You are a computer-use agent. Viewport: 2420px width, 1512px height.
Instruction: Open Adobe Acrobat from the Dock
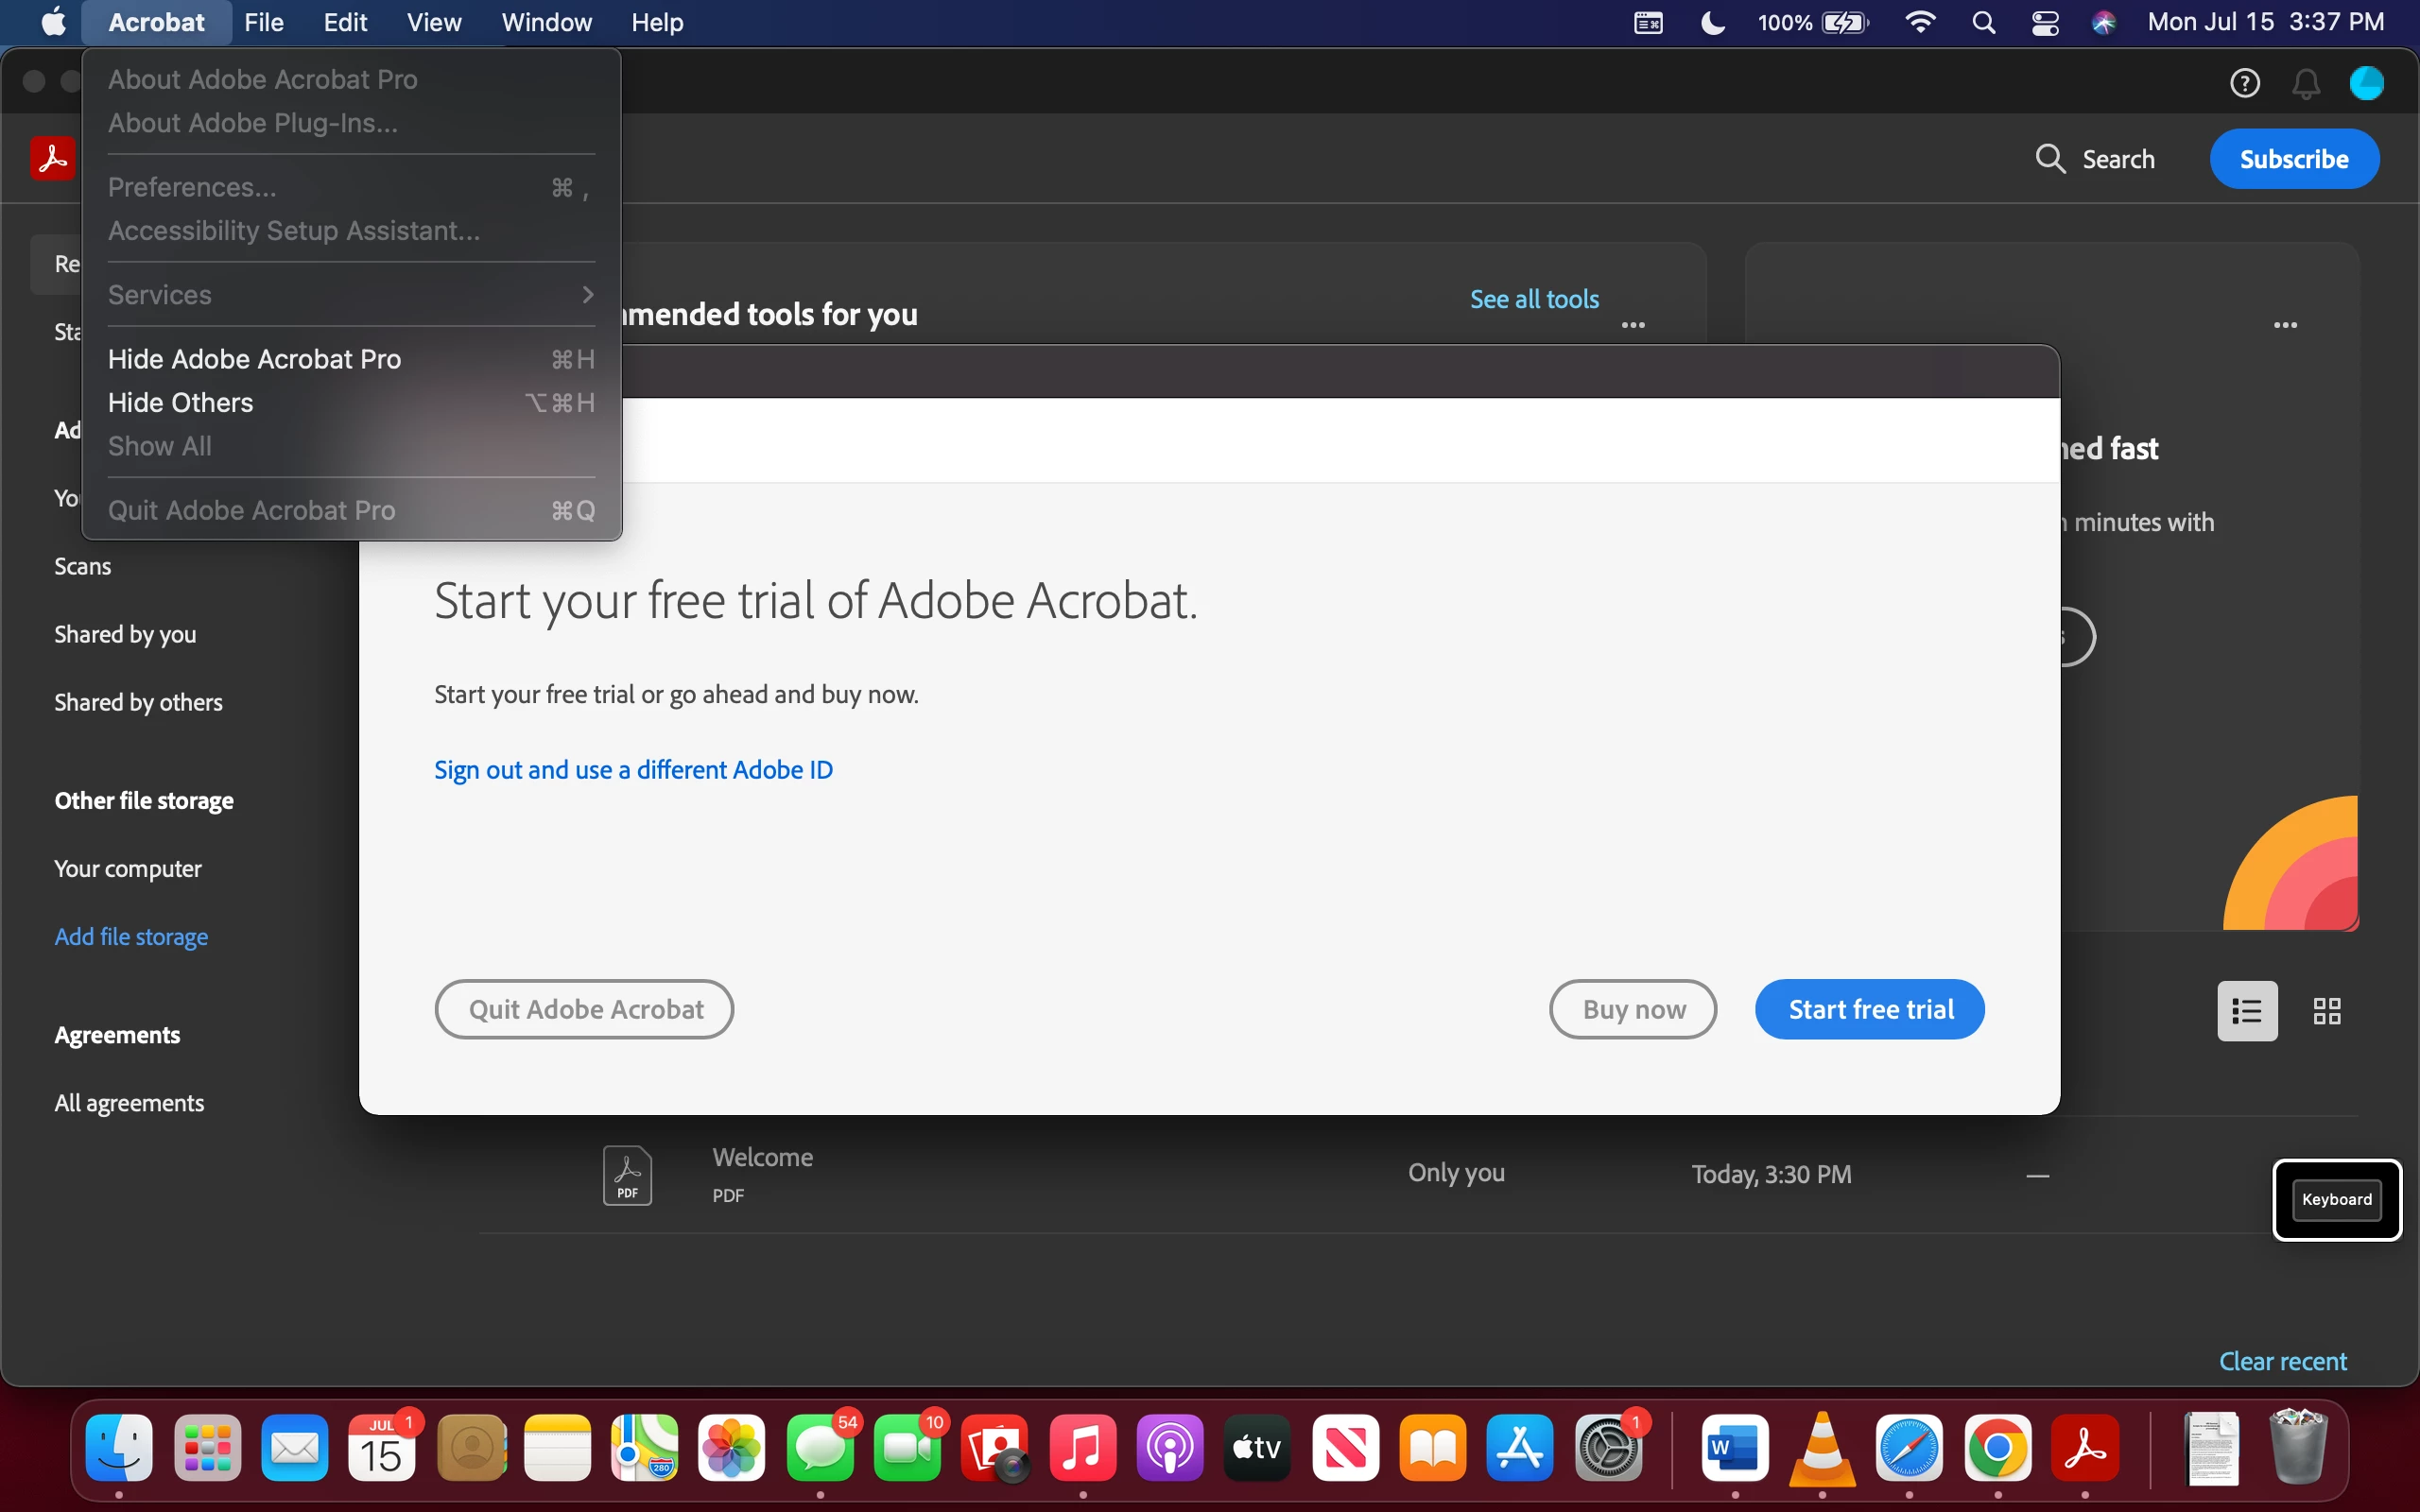click(2085, 1447)
